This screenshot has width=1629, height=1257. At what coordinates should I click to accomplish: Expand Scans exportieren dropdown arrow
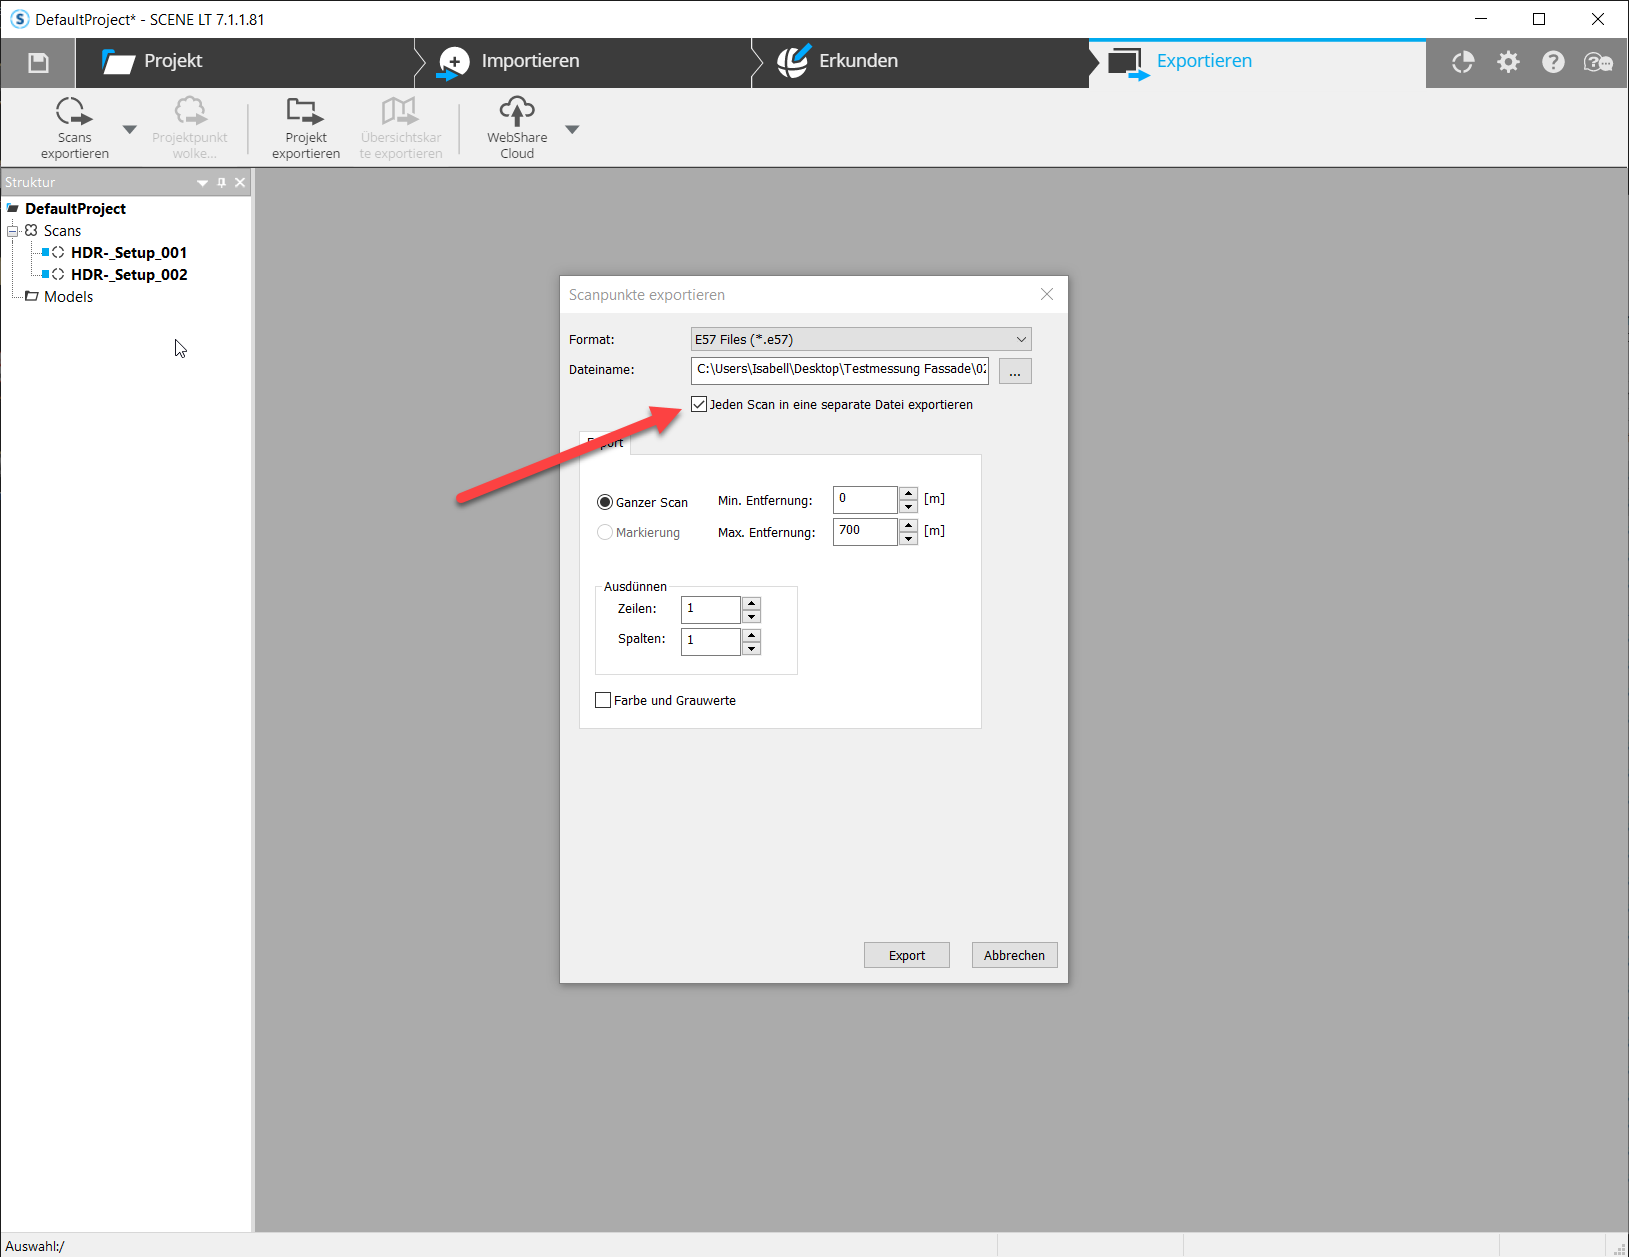pyautogui.click(x=129, y=129)
